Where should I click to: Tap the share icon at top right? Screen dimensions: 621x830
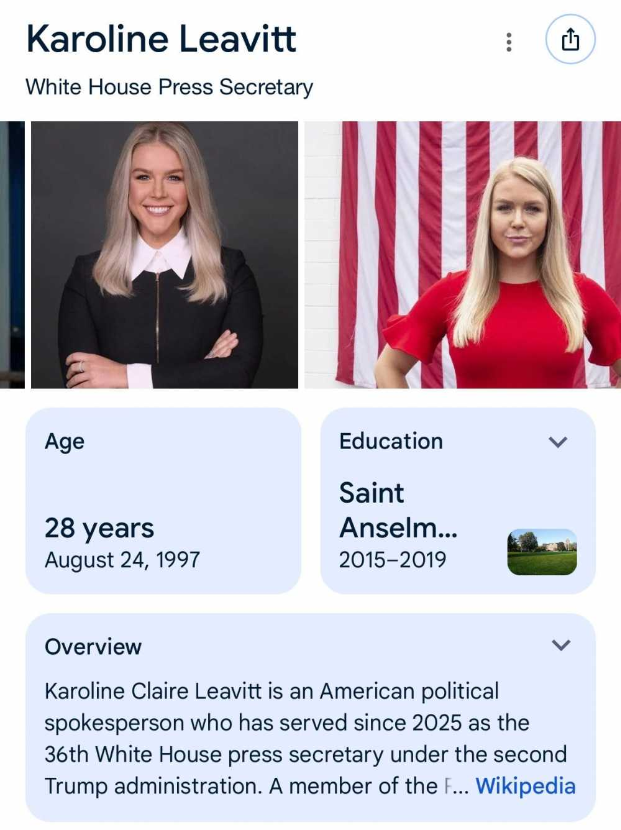click(x=570, y=40)
